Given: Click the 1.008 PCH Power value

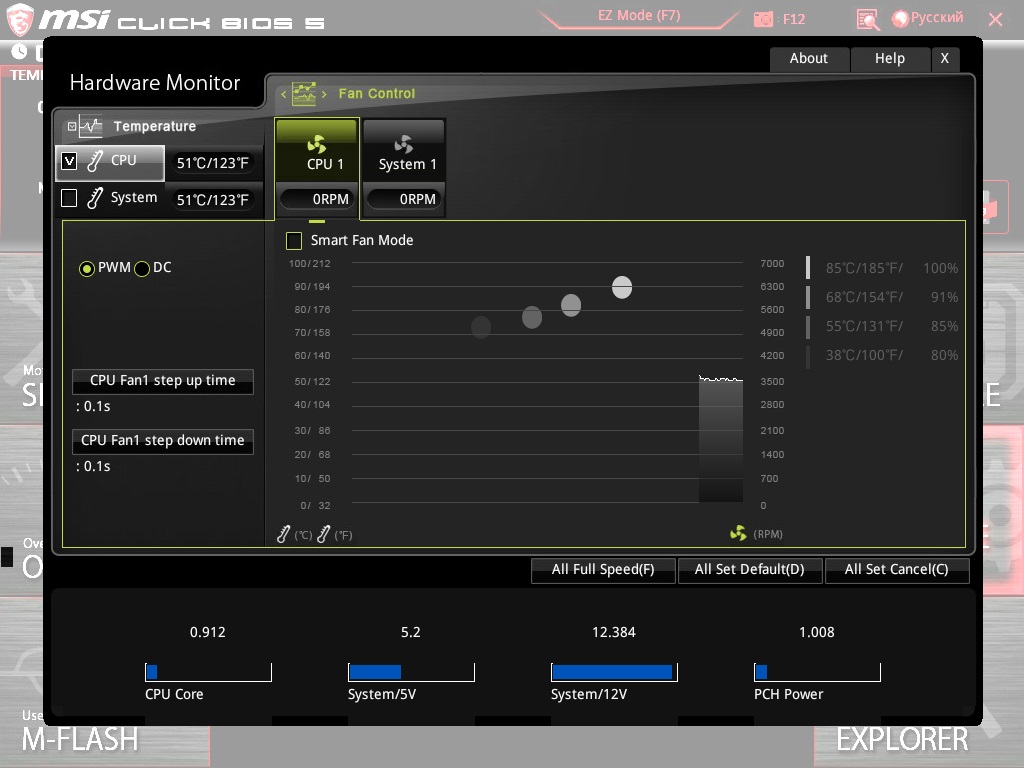Looking at the screenshot, I should [x=817, y=632].
